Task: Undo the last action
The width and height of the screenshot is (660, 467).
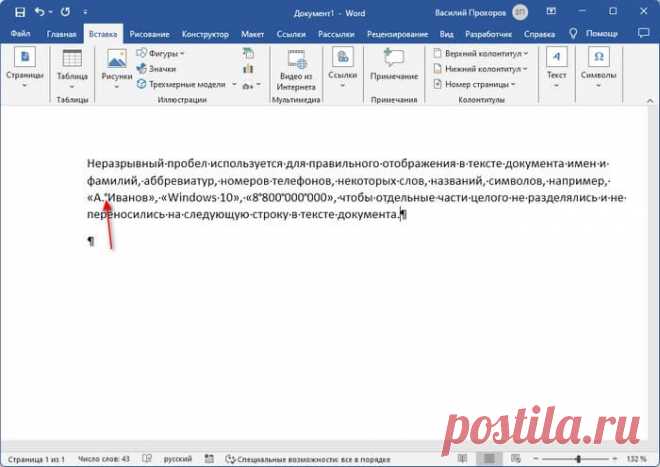Action: (40, 12)
